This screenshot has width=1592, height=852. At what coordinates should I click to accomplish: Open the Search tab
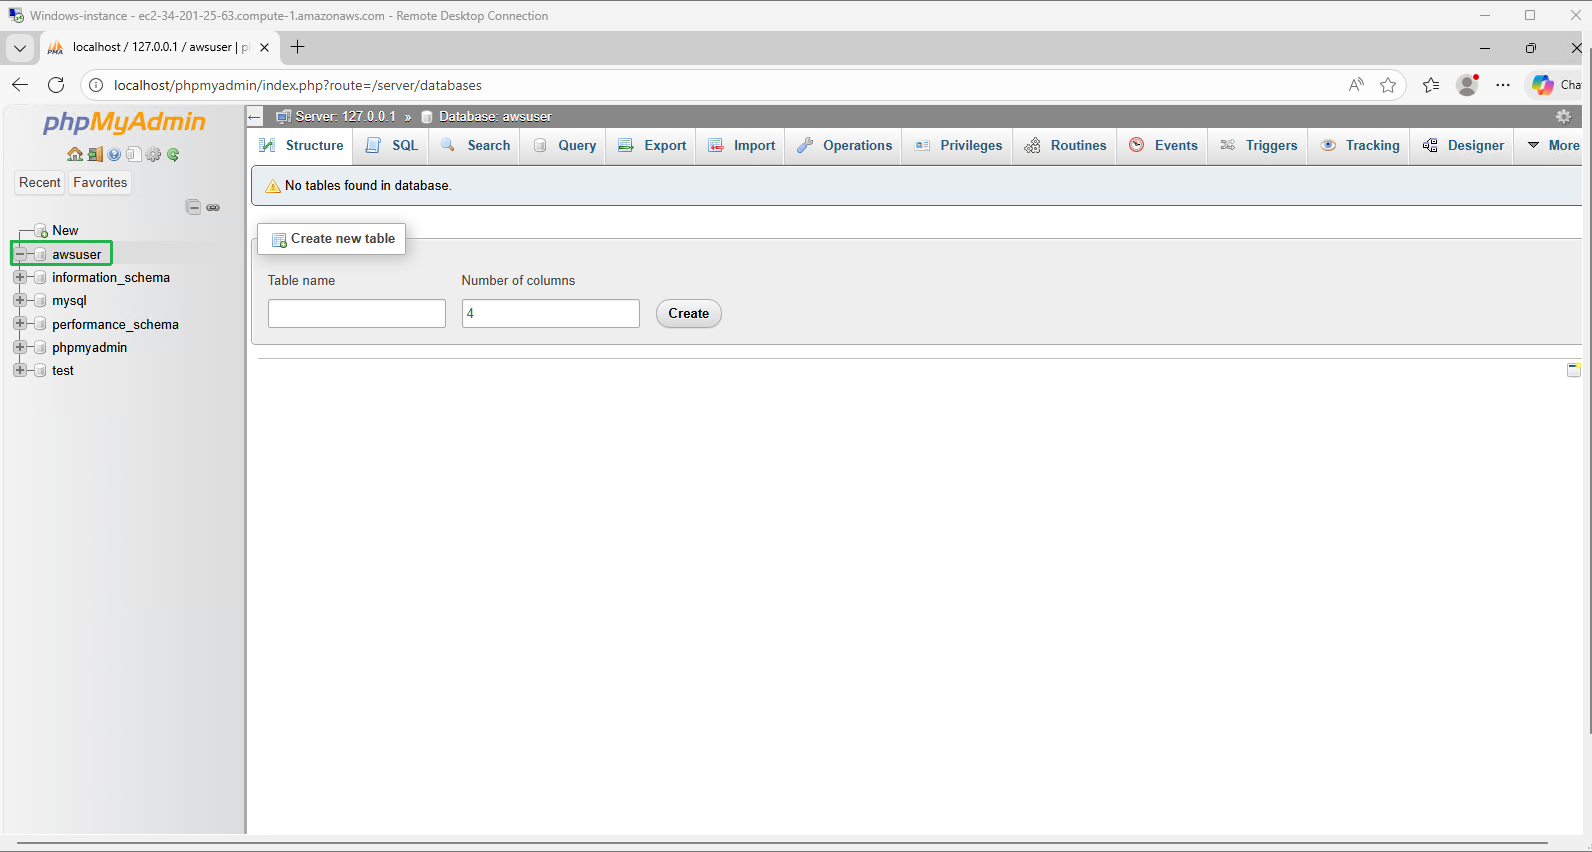tap(475, 145)
